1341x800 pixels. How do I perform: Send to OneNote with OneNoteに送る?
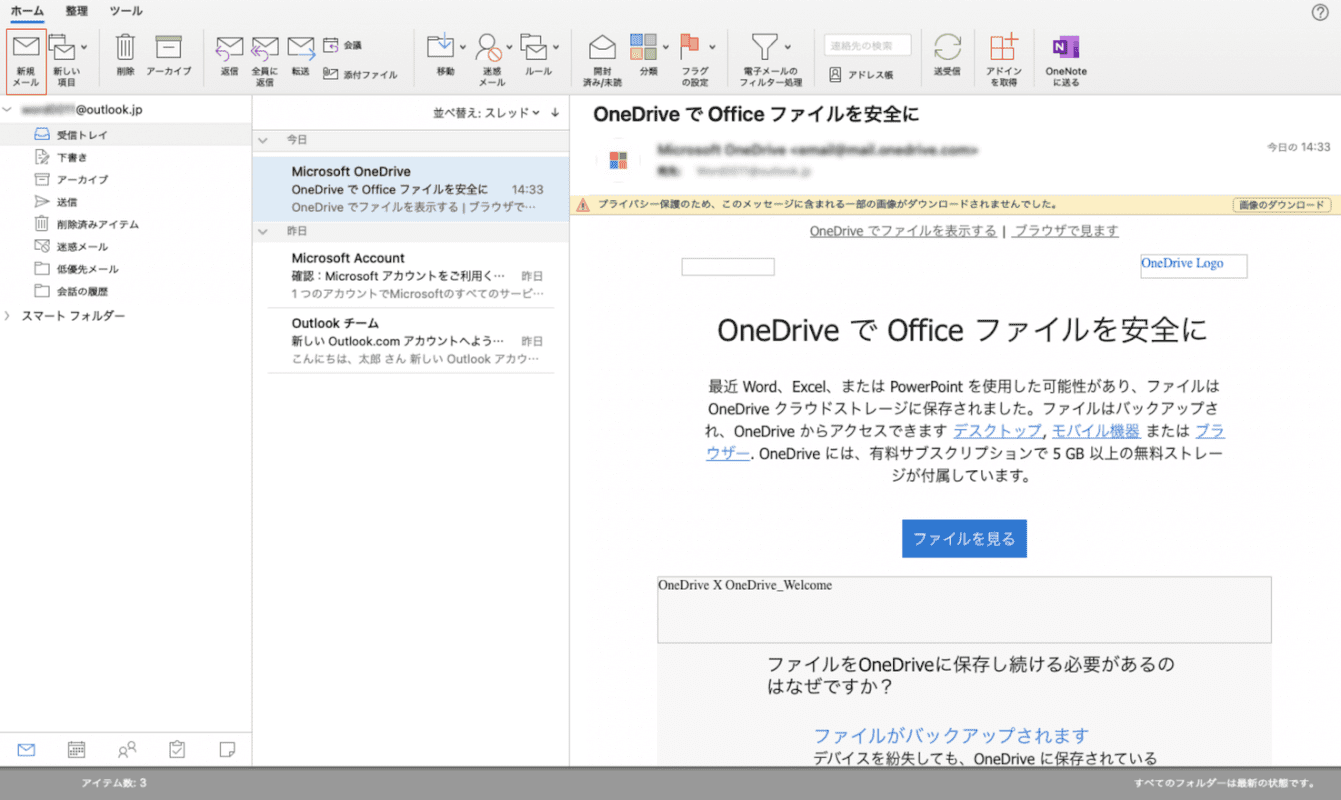coord(1066,60)
